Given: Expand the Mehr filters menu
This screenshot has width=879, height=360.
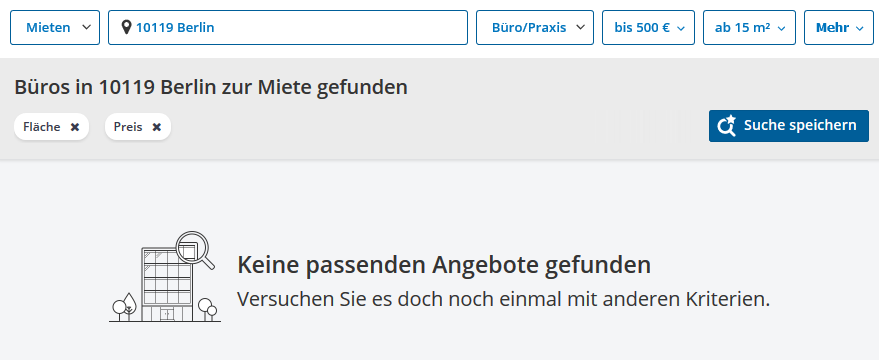Looking at the screenshot, I should [839, 27].
